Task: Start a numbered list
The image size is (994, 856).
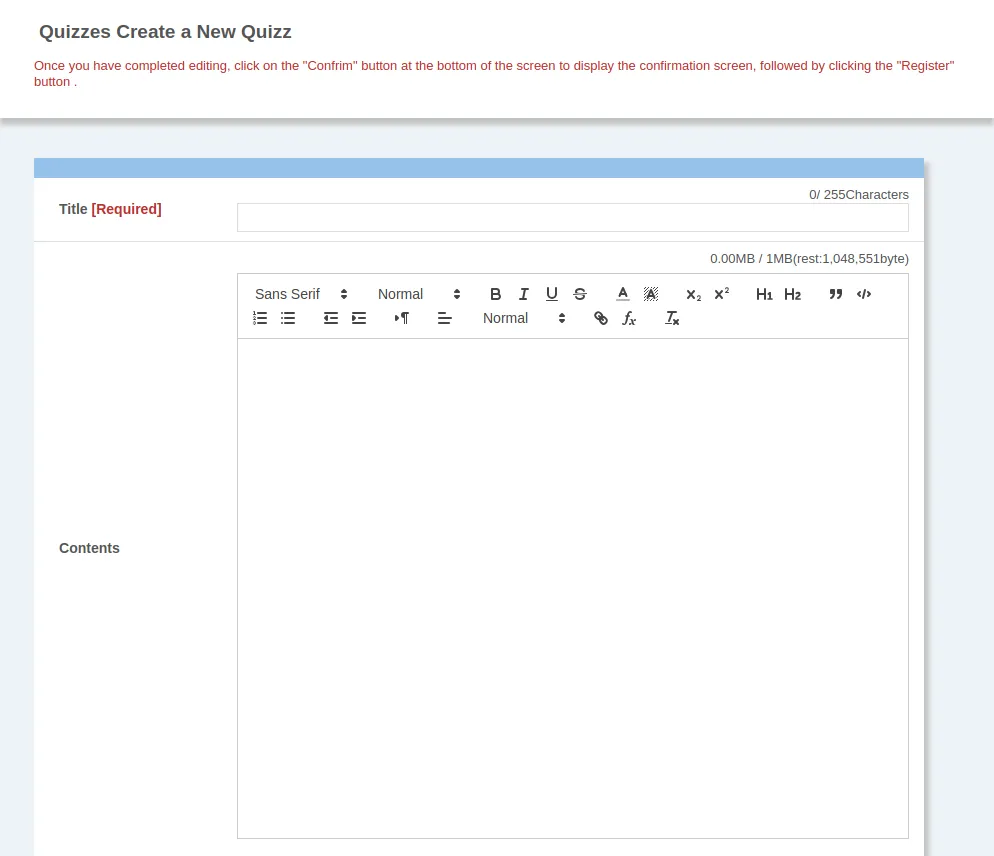Action: point(260,318)
